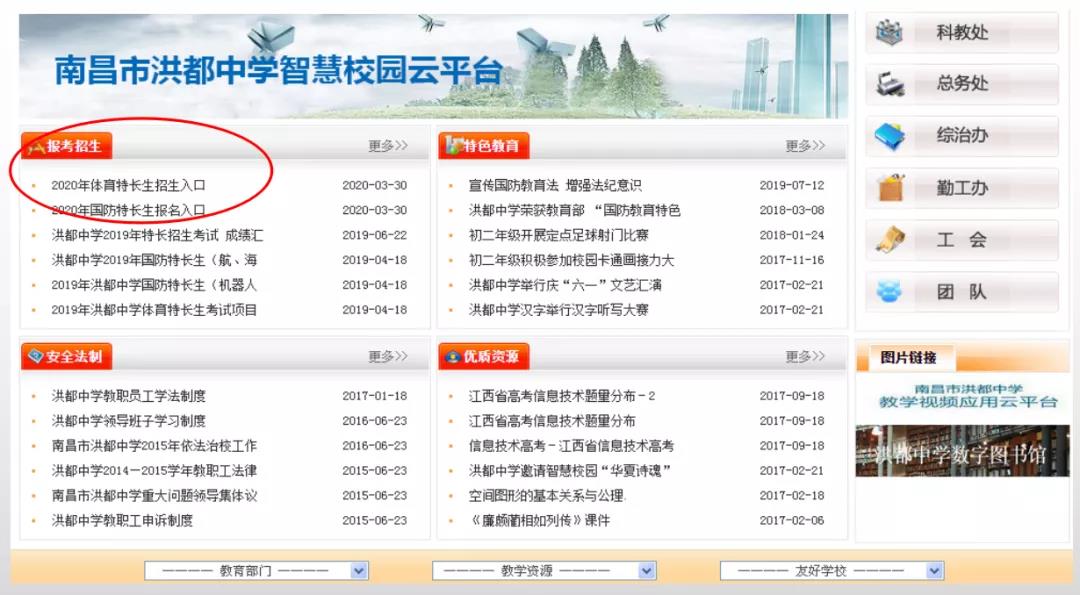This screenshot has height=595, width=1080.
Task: Open 江西省高考信息技术题量分布 link
Action: coord(552,421)
